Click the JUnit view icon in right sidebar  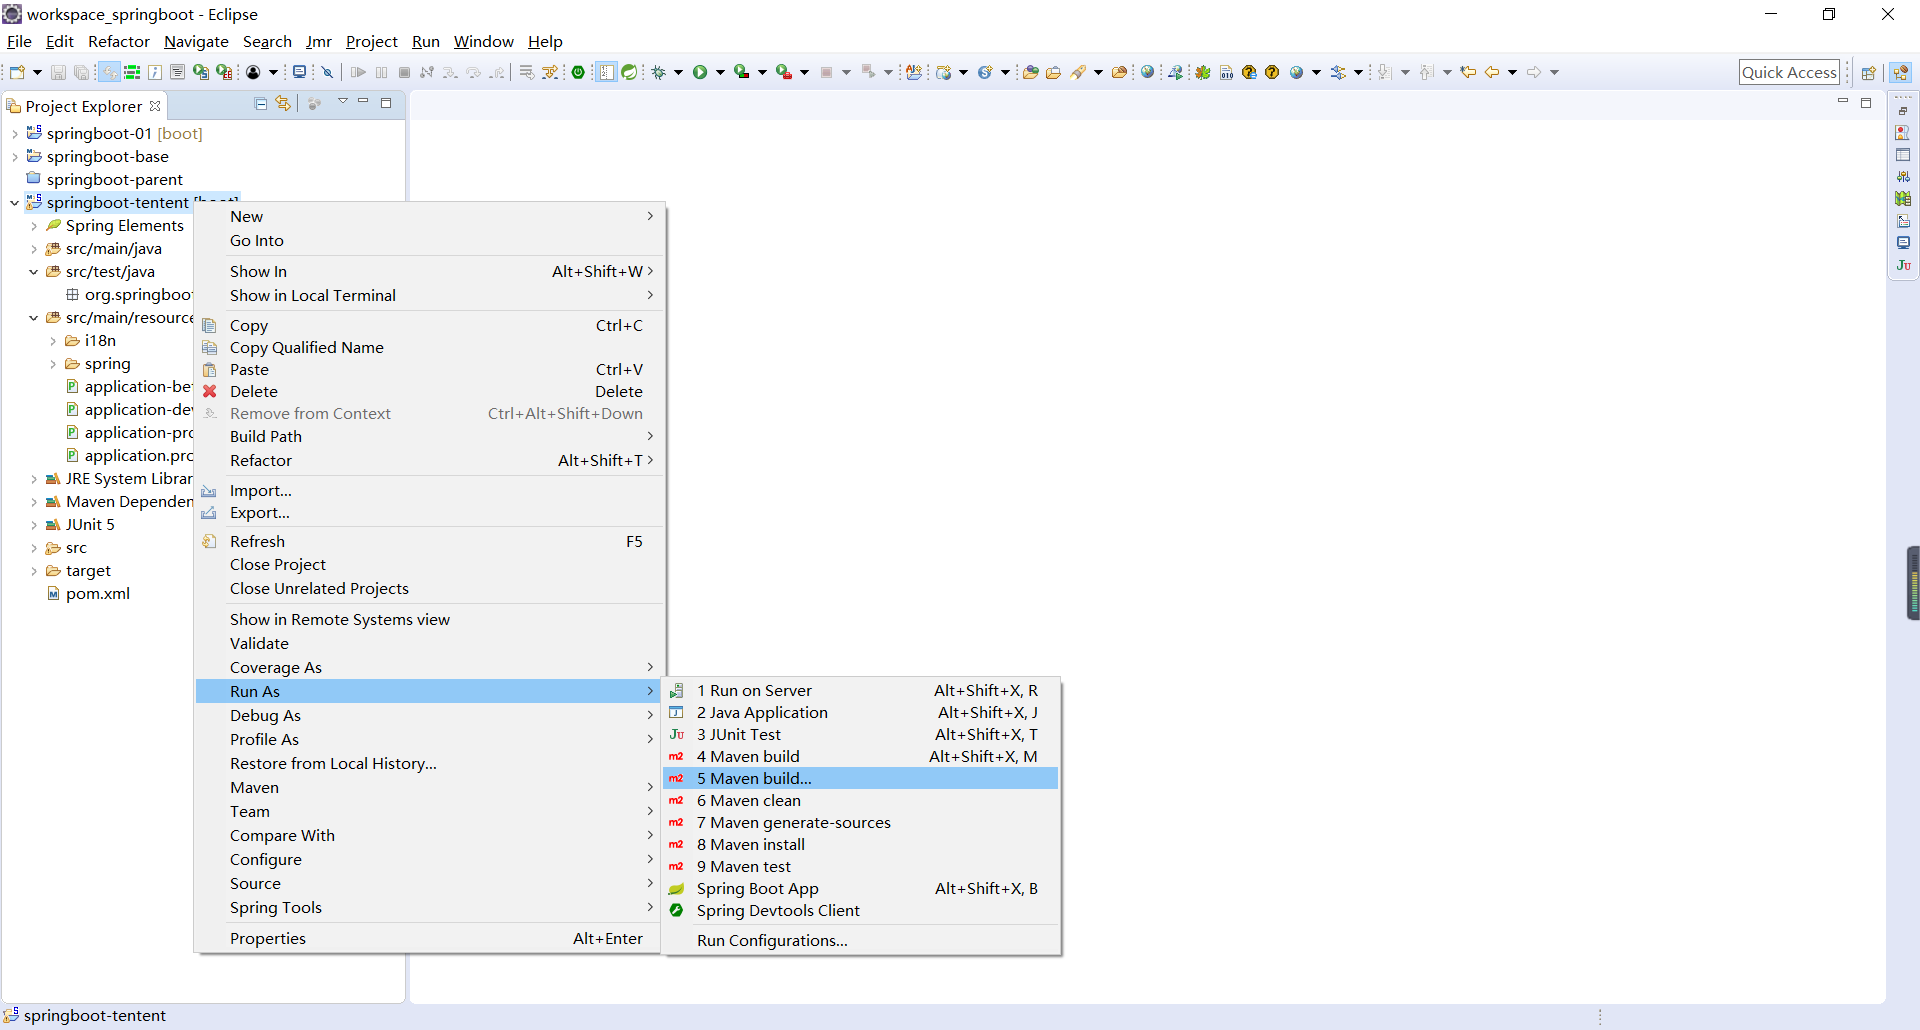(1903, 265)
